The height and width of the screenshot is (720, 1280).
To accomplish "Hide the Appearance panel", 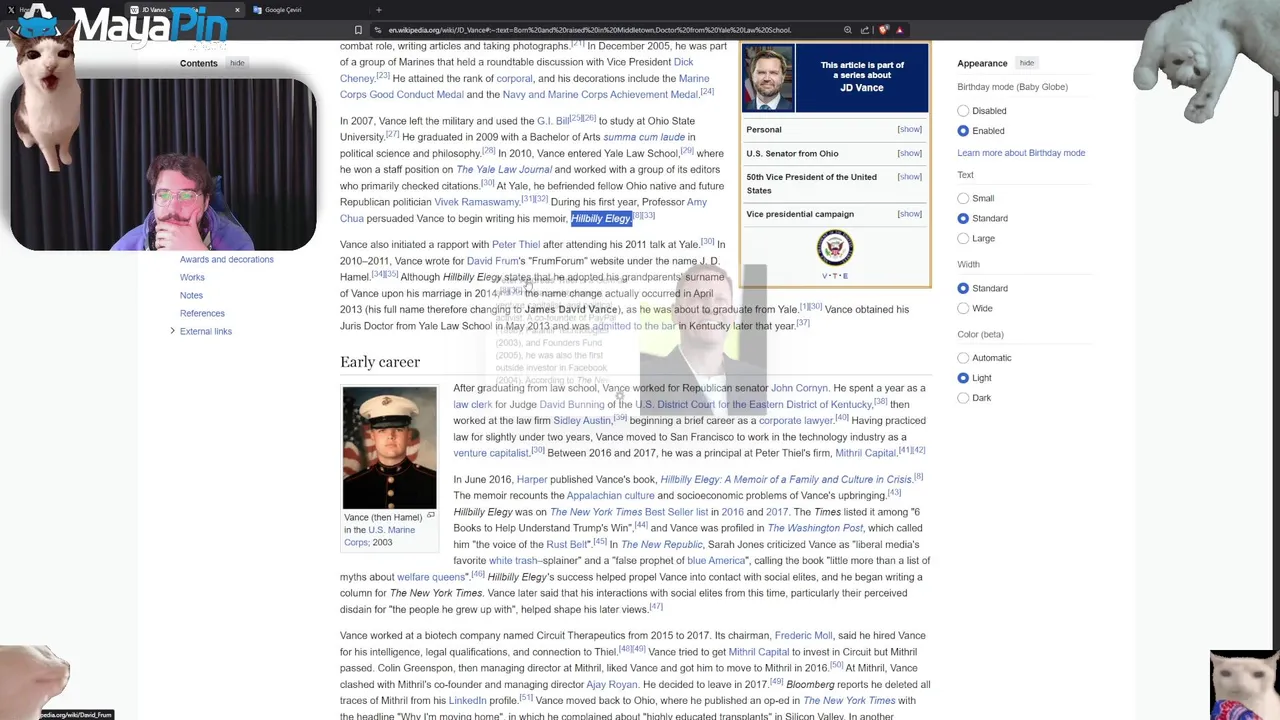I will tap(1027, 63).
